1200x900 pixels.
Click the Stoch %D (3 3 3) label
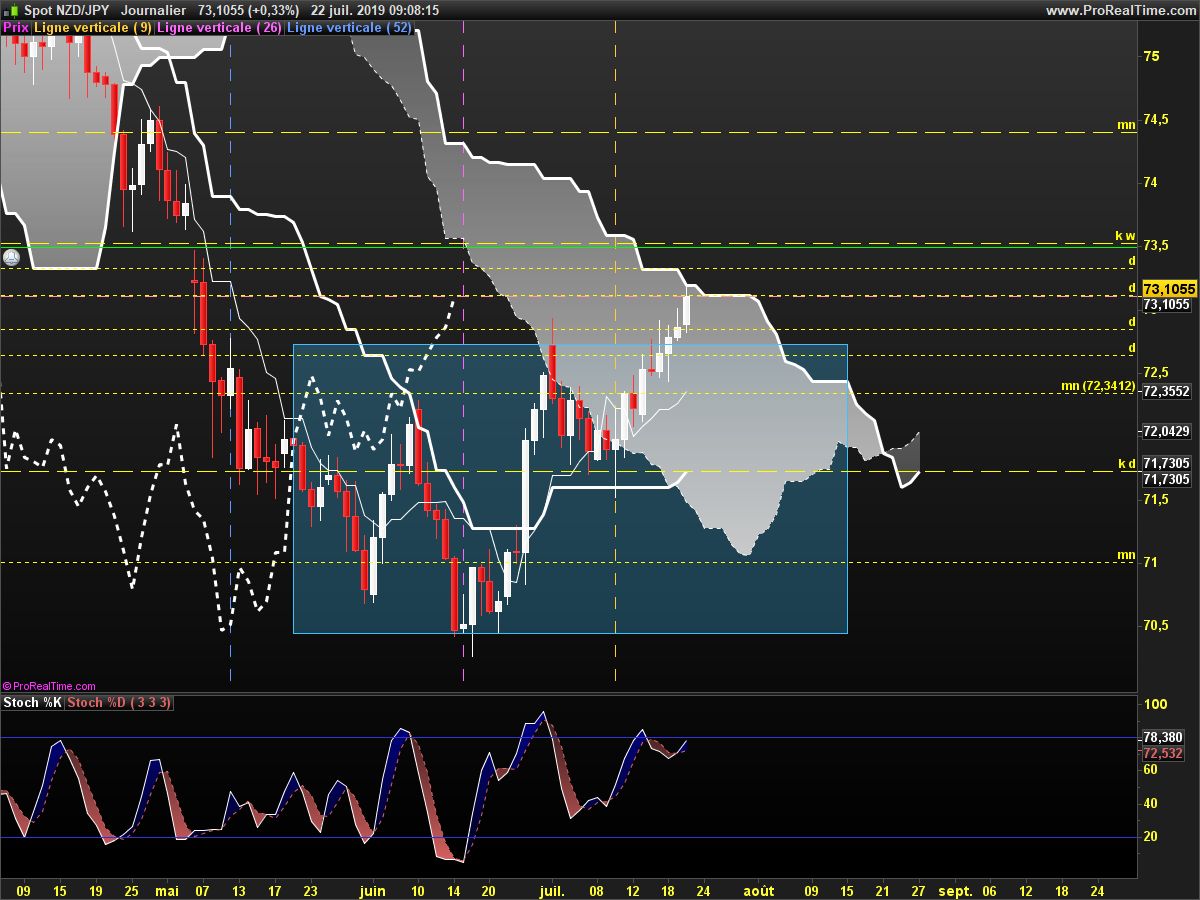pos(119,703)
